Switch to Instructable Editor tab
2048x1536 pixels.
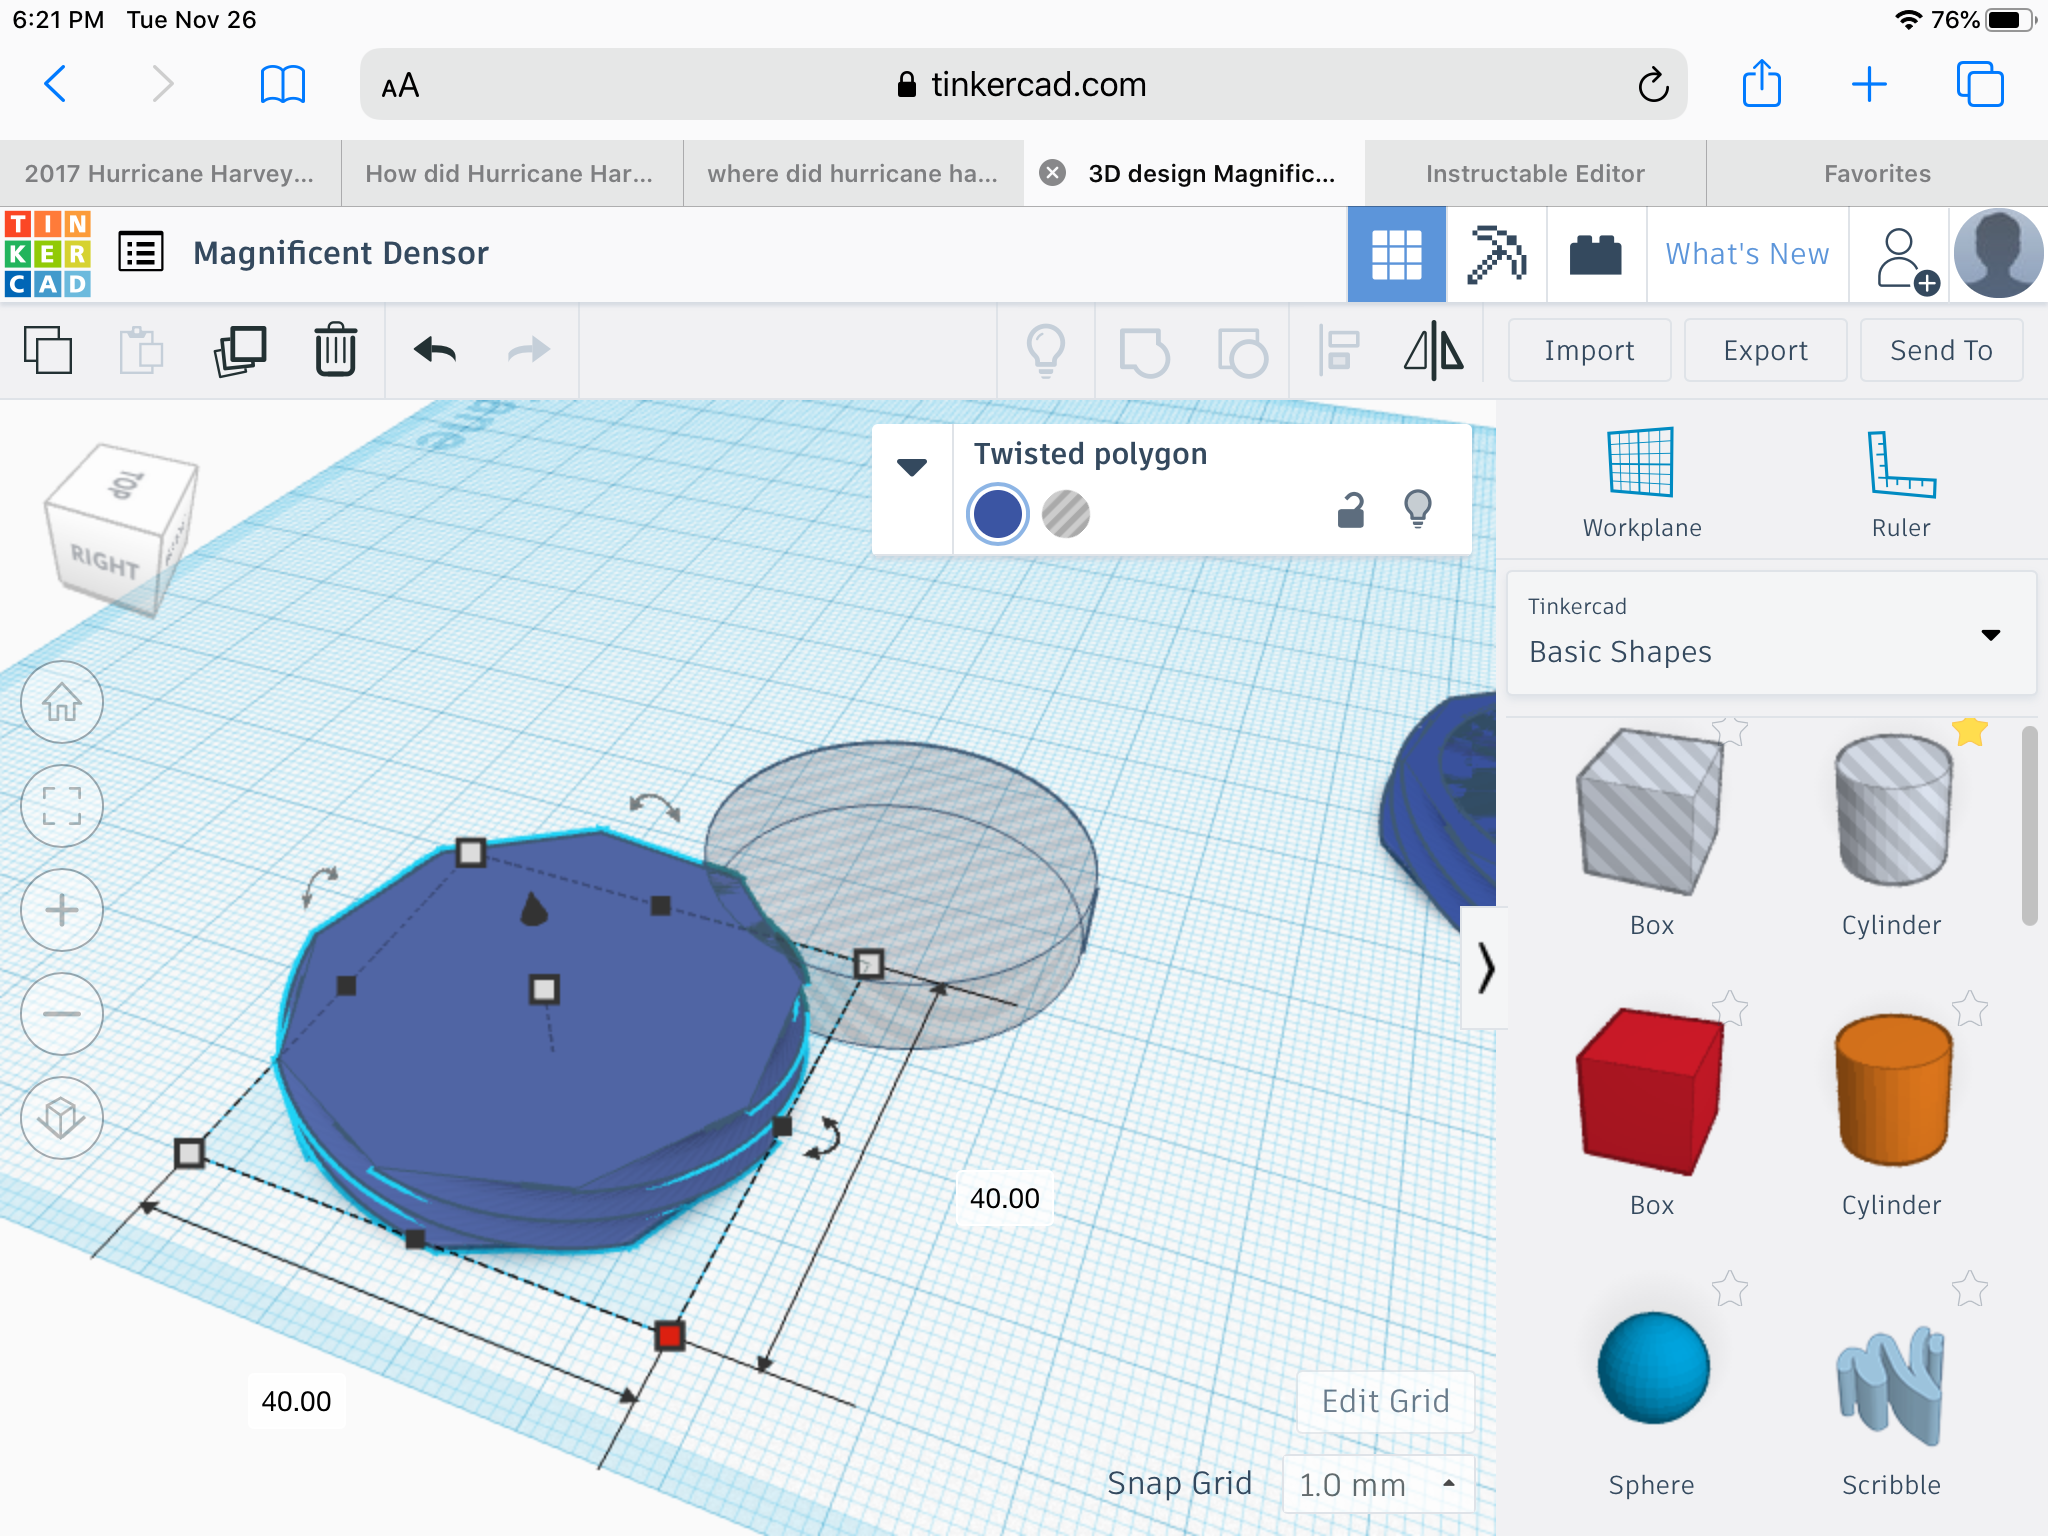tap(1535, 174)
